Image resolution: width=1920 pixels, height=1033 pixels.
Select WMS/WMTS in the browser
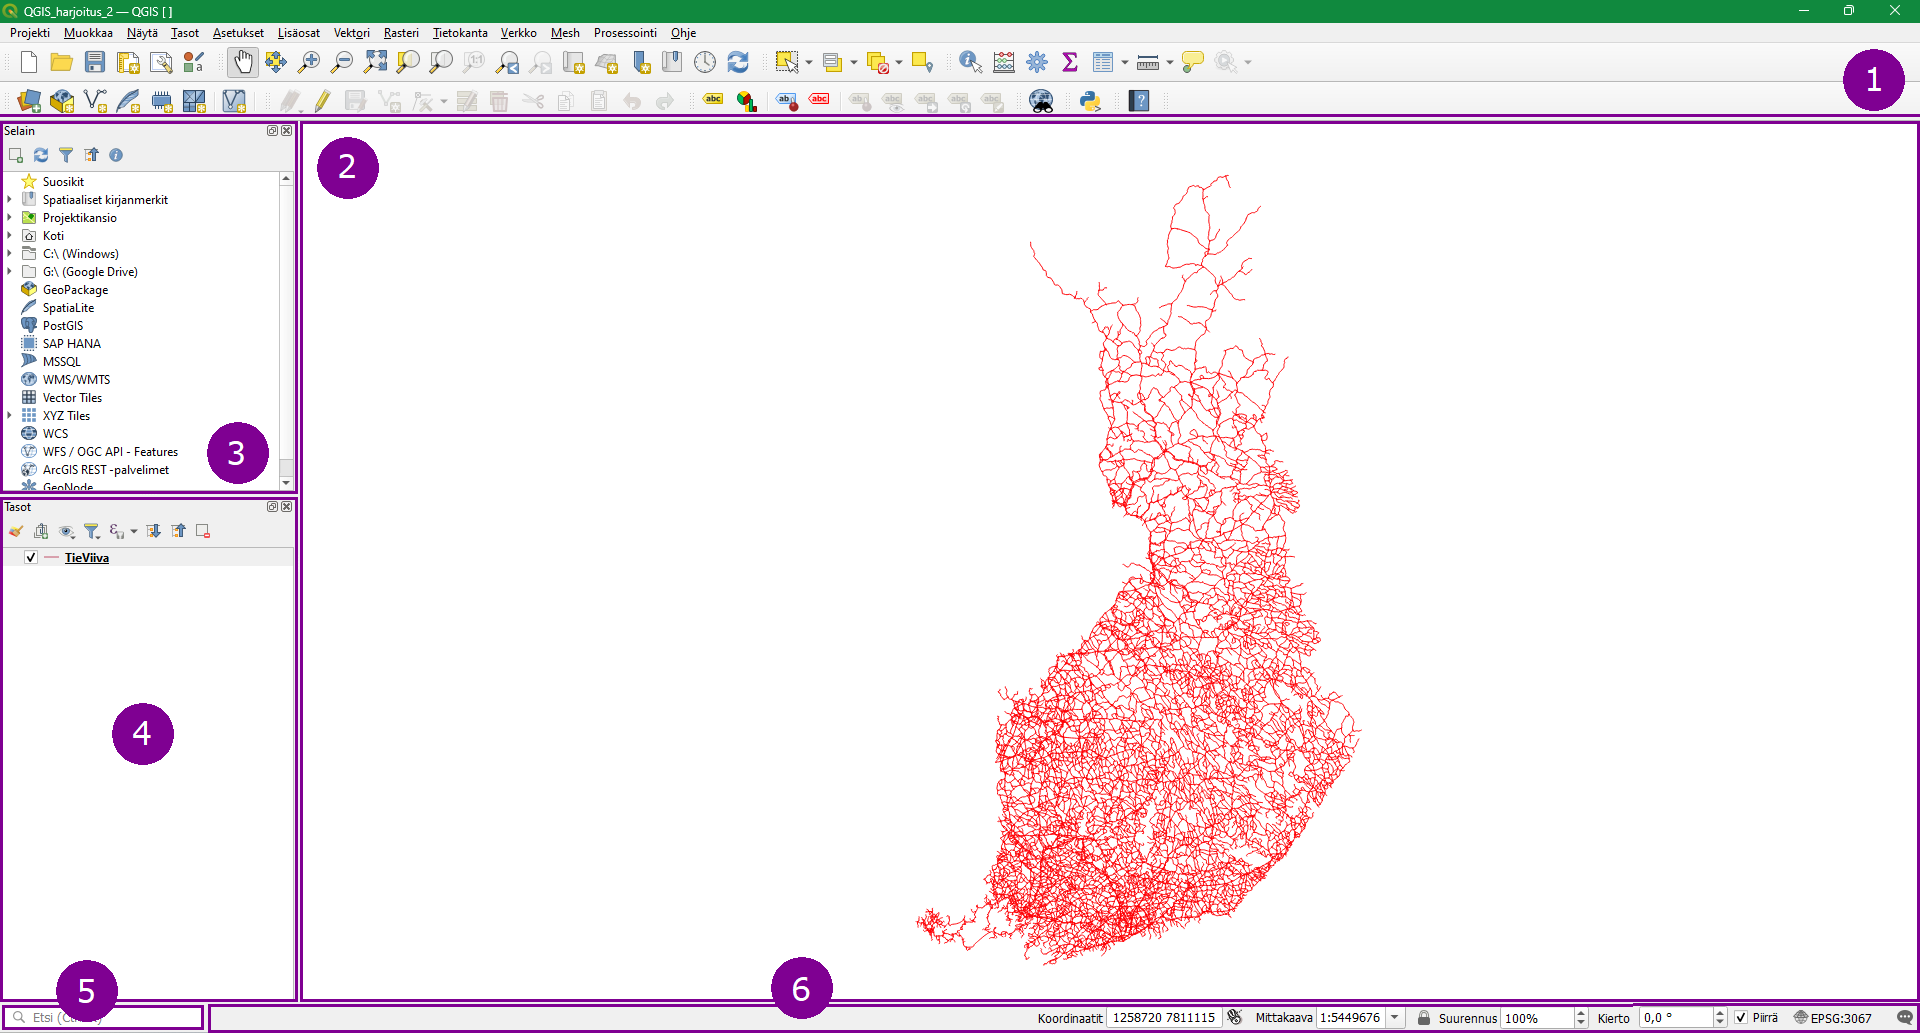click(76, 380)
